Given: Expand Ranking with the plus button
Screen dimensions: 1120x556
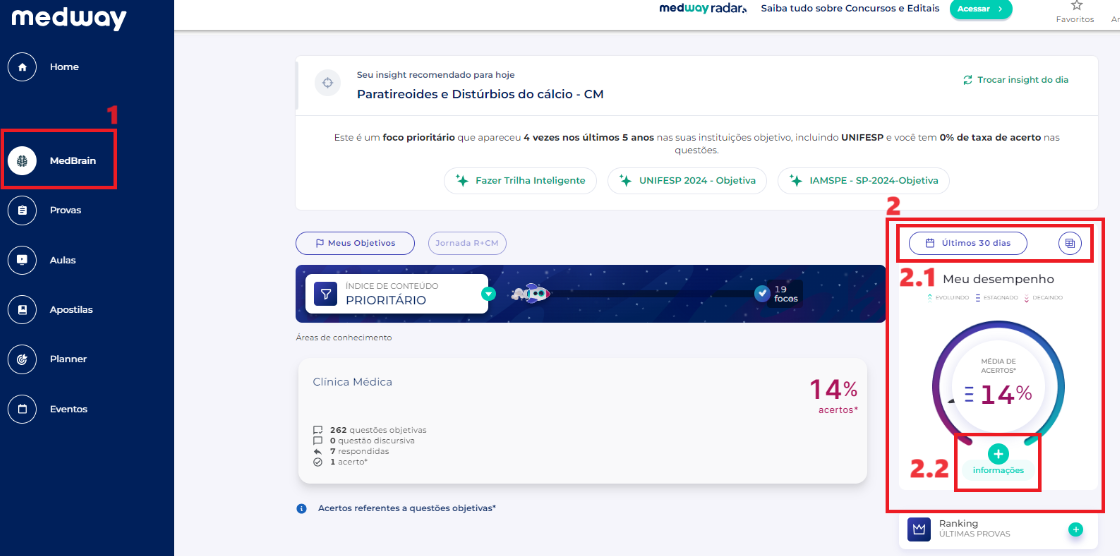Looking at the screenshot, I should [x=1076, y=530].
